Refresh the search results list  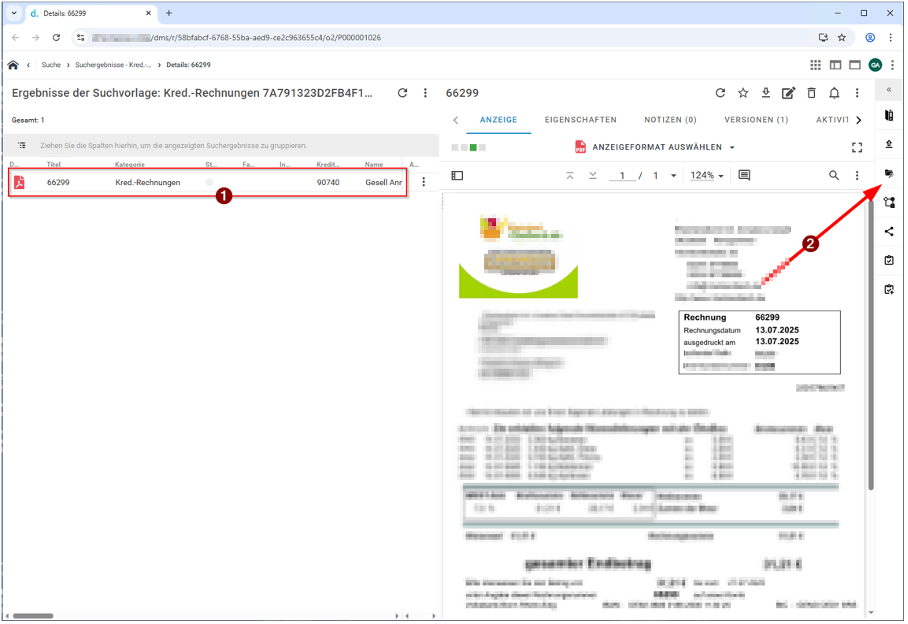pos(402,93)
